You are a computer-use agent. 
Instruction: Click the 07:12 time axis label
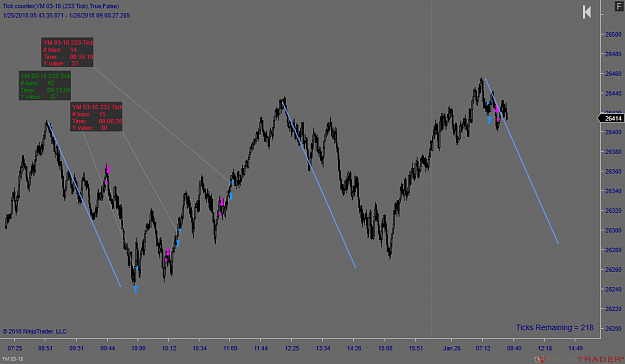tap(483, 348)
